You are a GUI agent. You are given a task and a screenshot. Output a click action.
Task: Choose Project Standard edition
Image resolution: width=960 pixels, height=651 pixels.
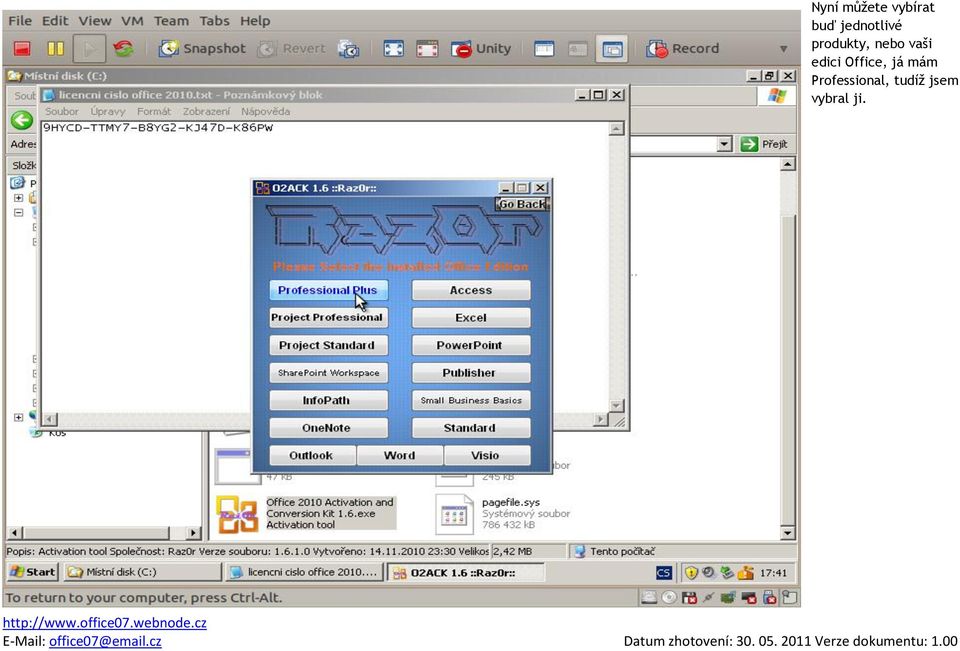(328, 345)
